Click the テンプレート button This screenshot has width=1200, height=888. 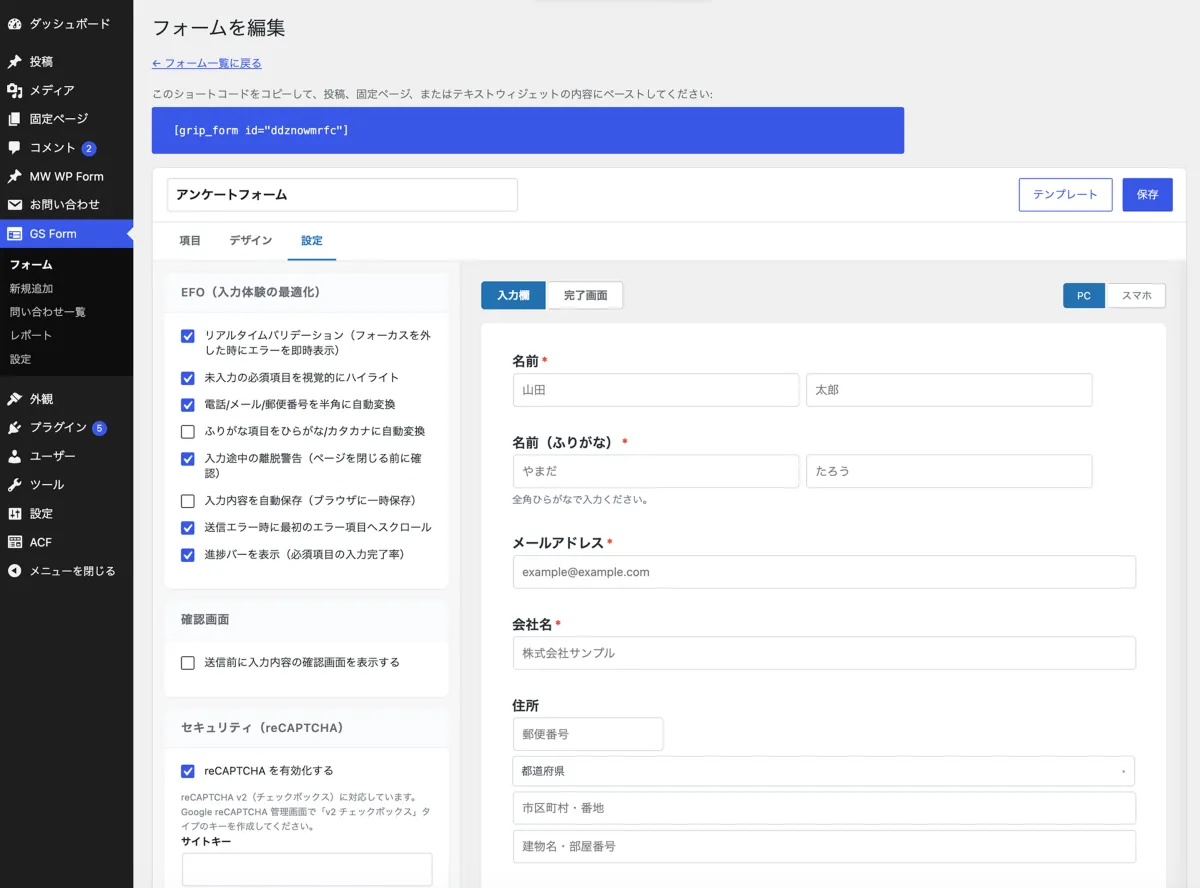1065,195
